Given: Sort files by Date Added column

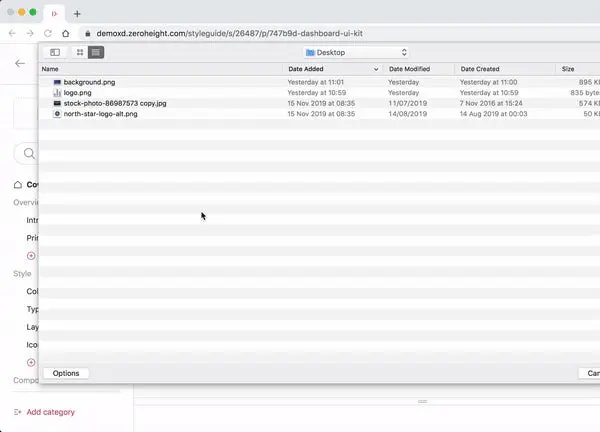Looking at the screenshot, I should [x=306, y=69].
